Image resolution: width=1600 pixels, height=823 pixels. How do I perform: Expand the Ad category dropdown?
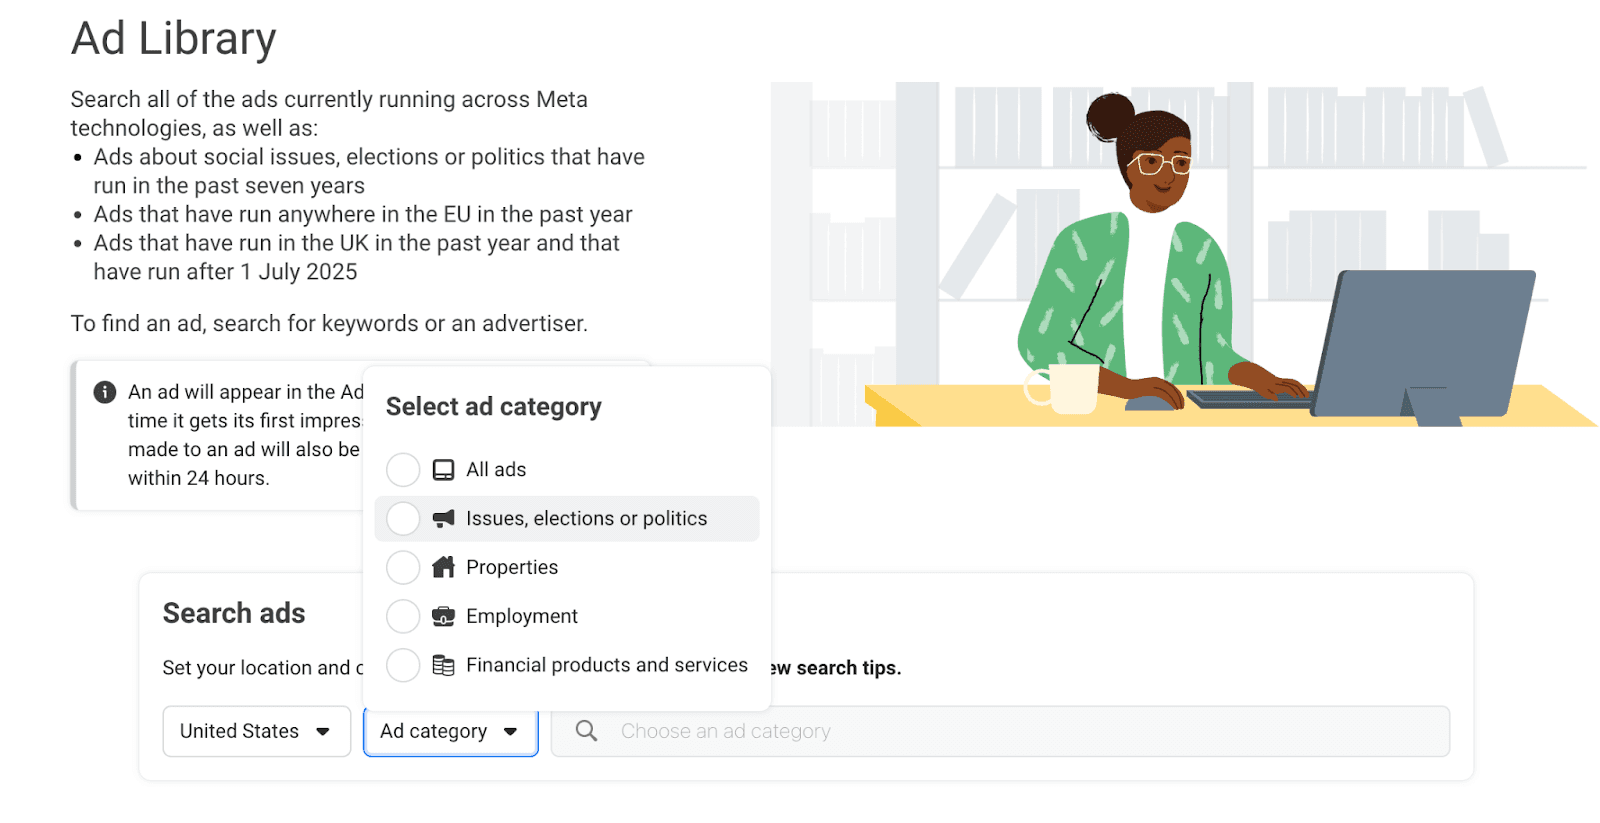coord(450,731)
